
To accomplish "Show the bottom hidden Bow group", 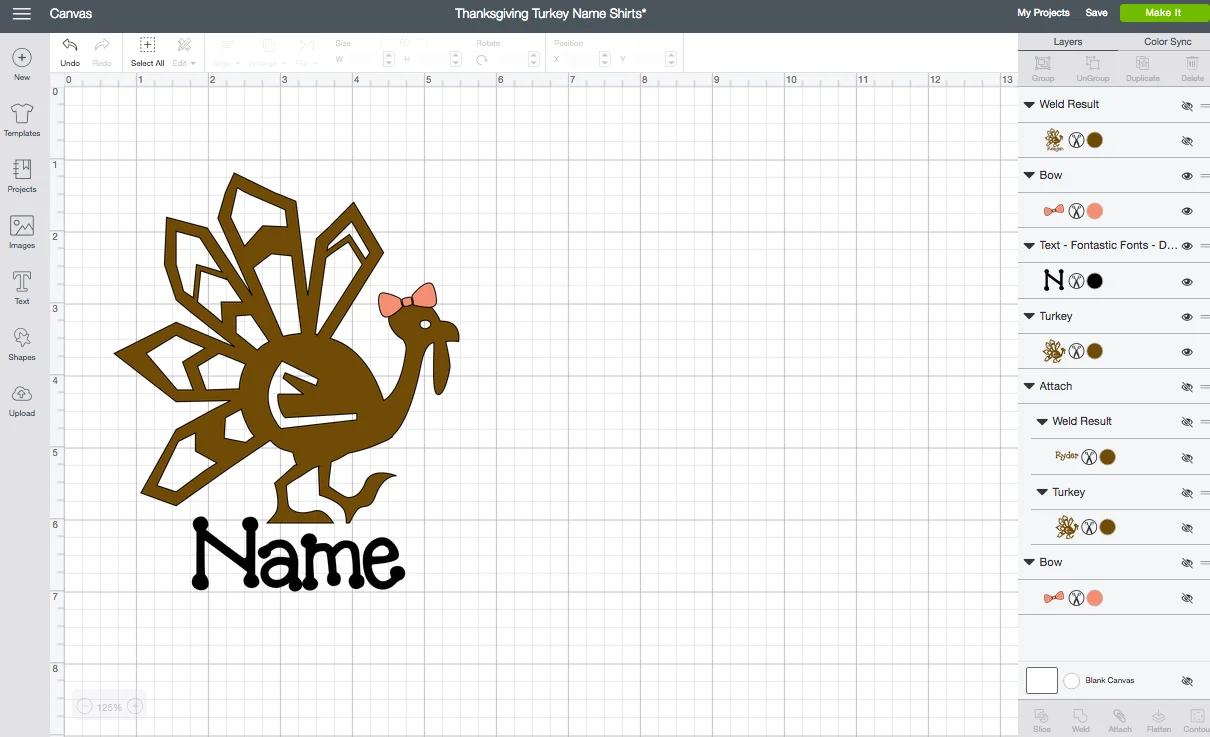I will [1187, 563].
